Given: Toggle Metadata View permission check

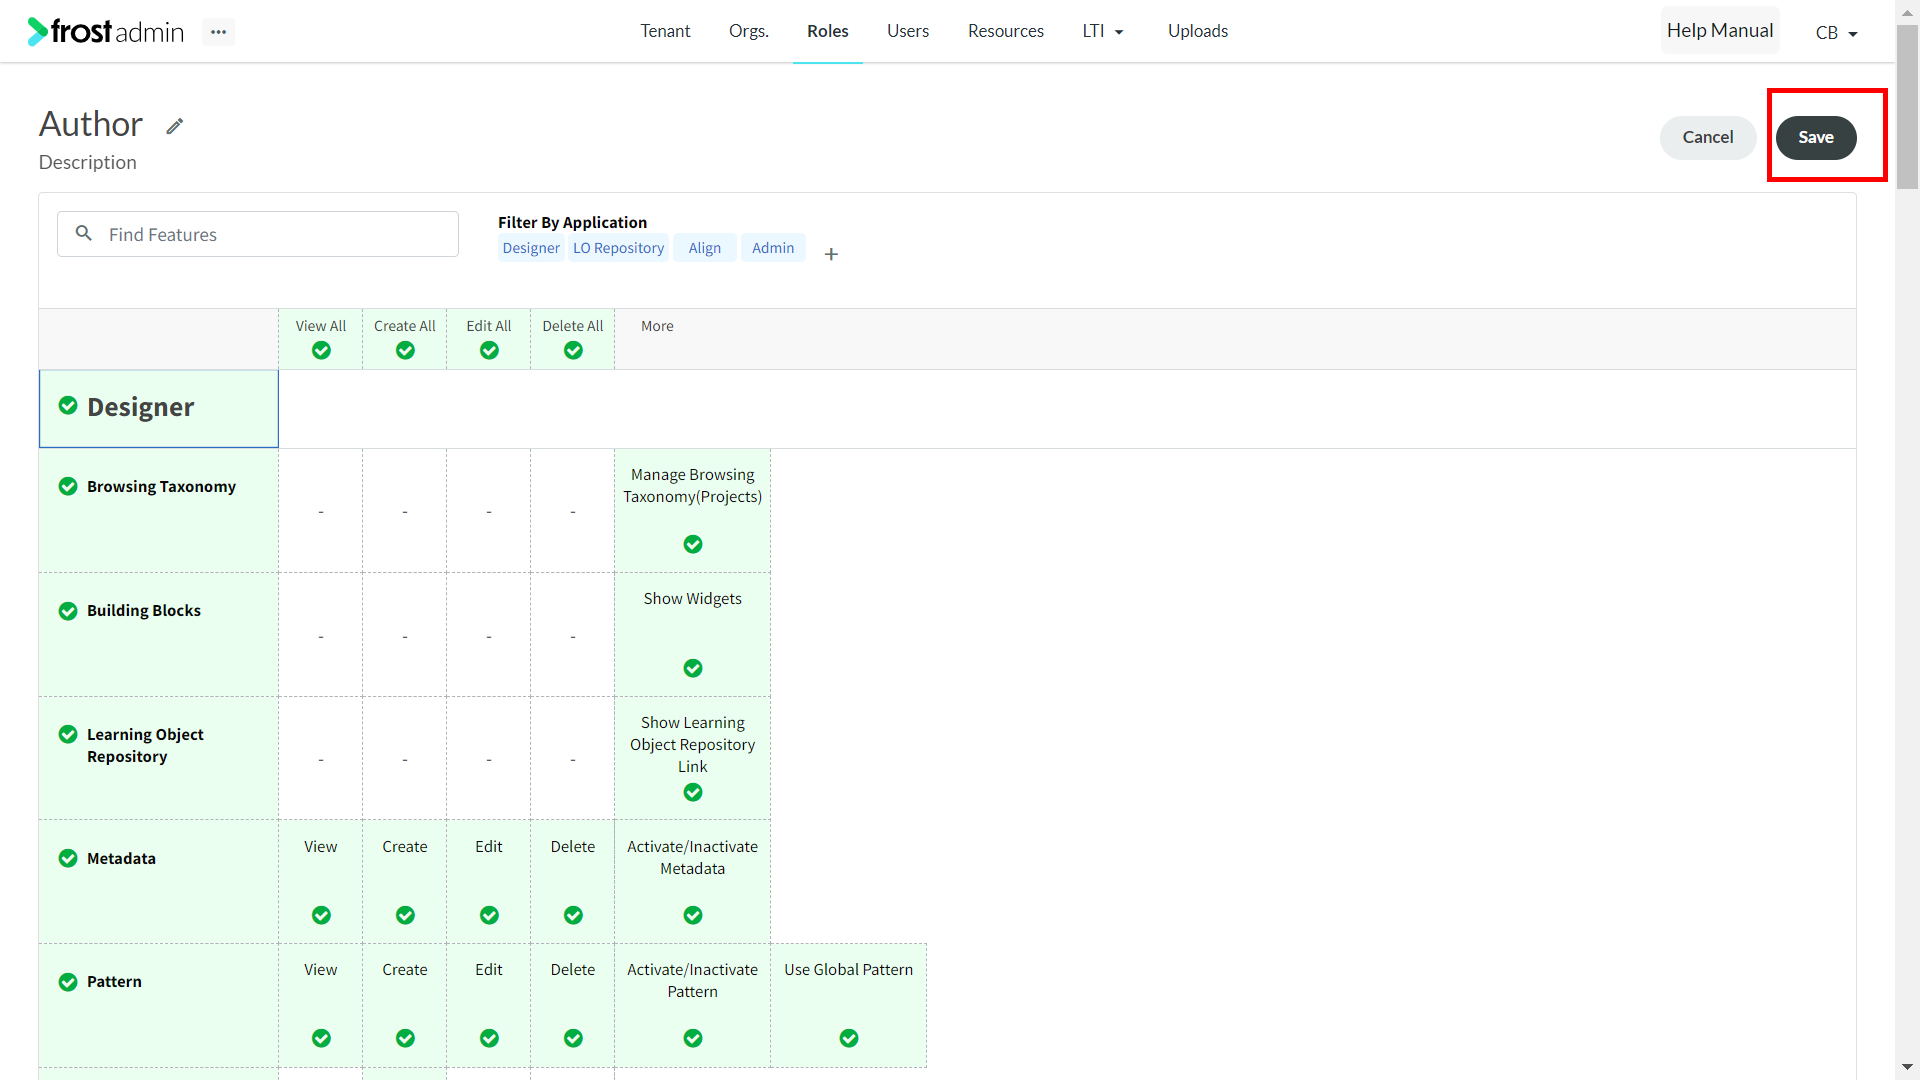Looking at the screenshot, I should tap(321, 915).
